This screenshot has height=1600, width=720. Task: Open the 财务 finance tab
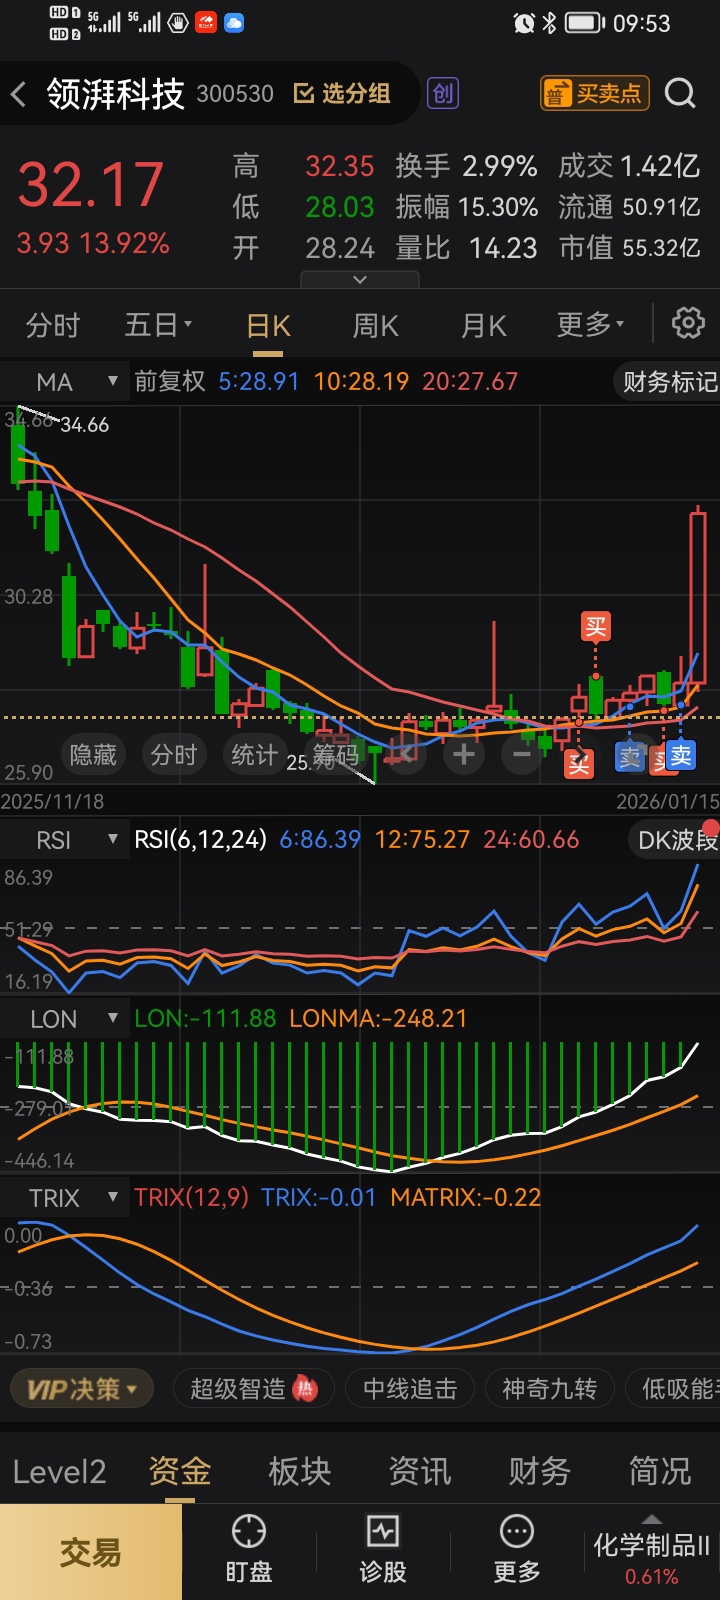coord(540,1471)
